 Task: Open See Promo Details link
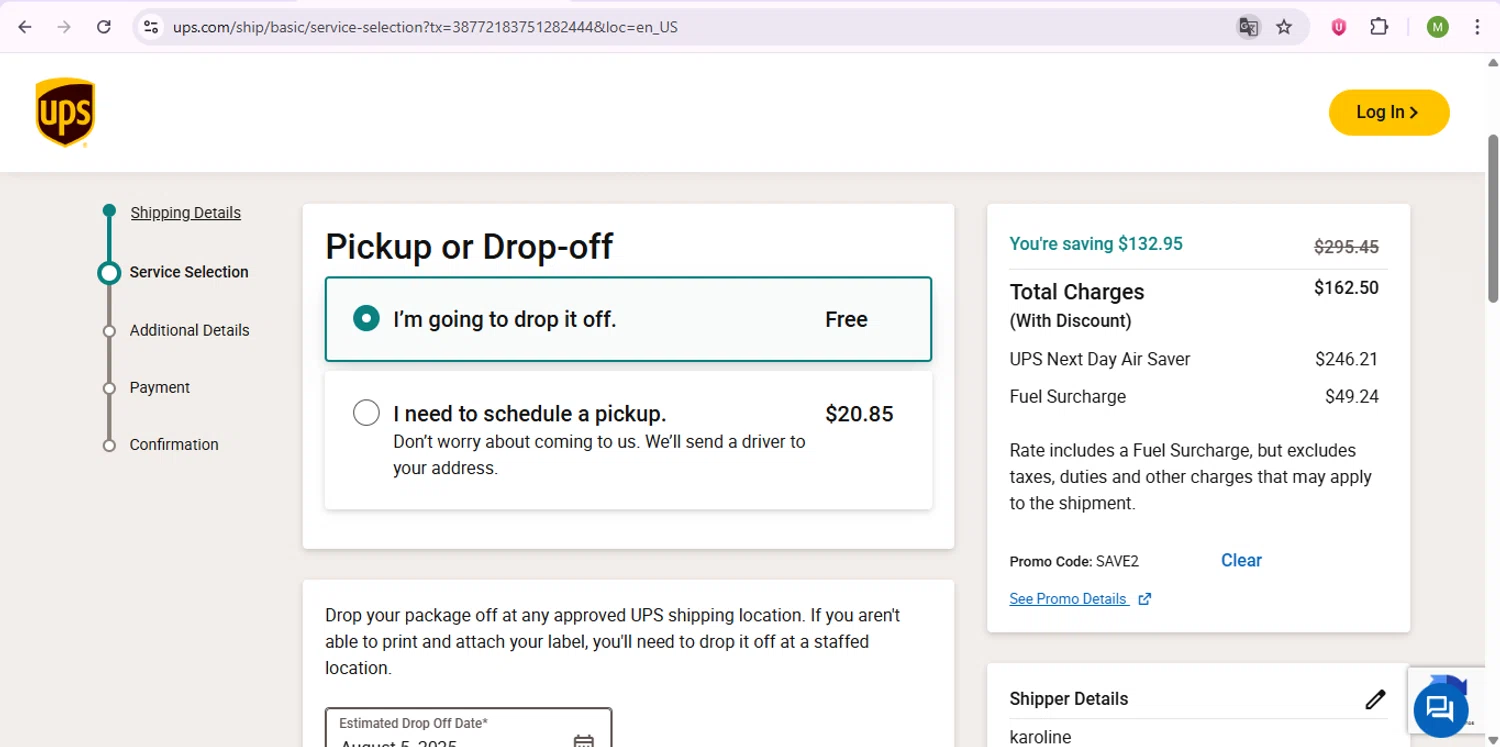(1068, 599)
